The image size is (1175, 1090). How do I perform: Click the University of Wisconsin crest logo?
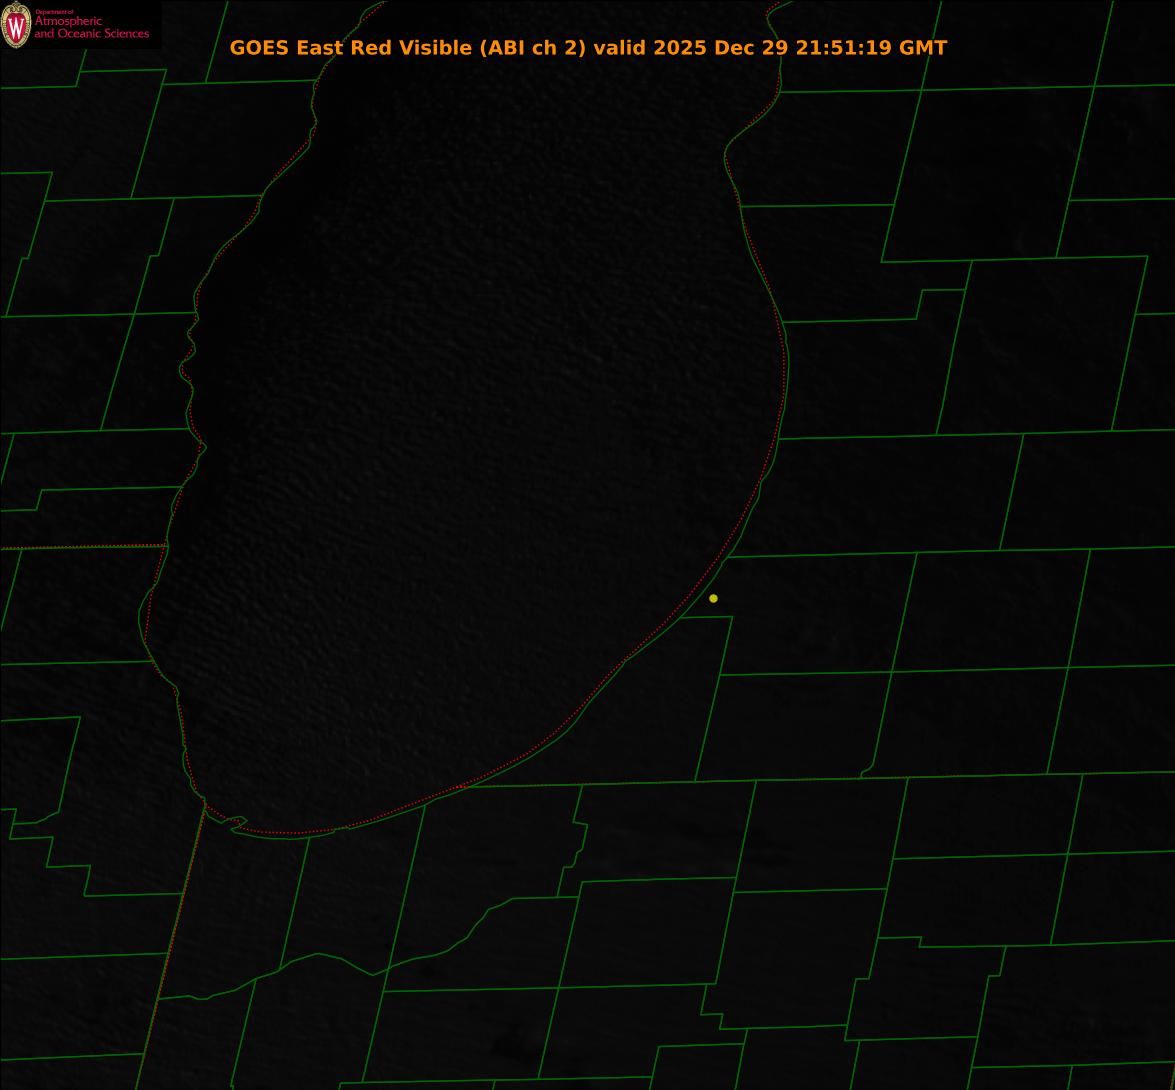(16, 25)
